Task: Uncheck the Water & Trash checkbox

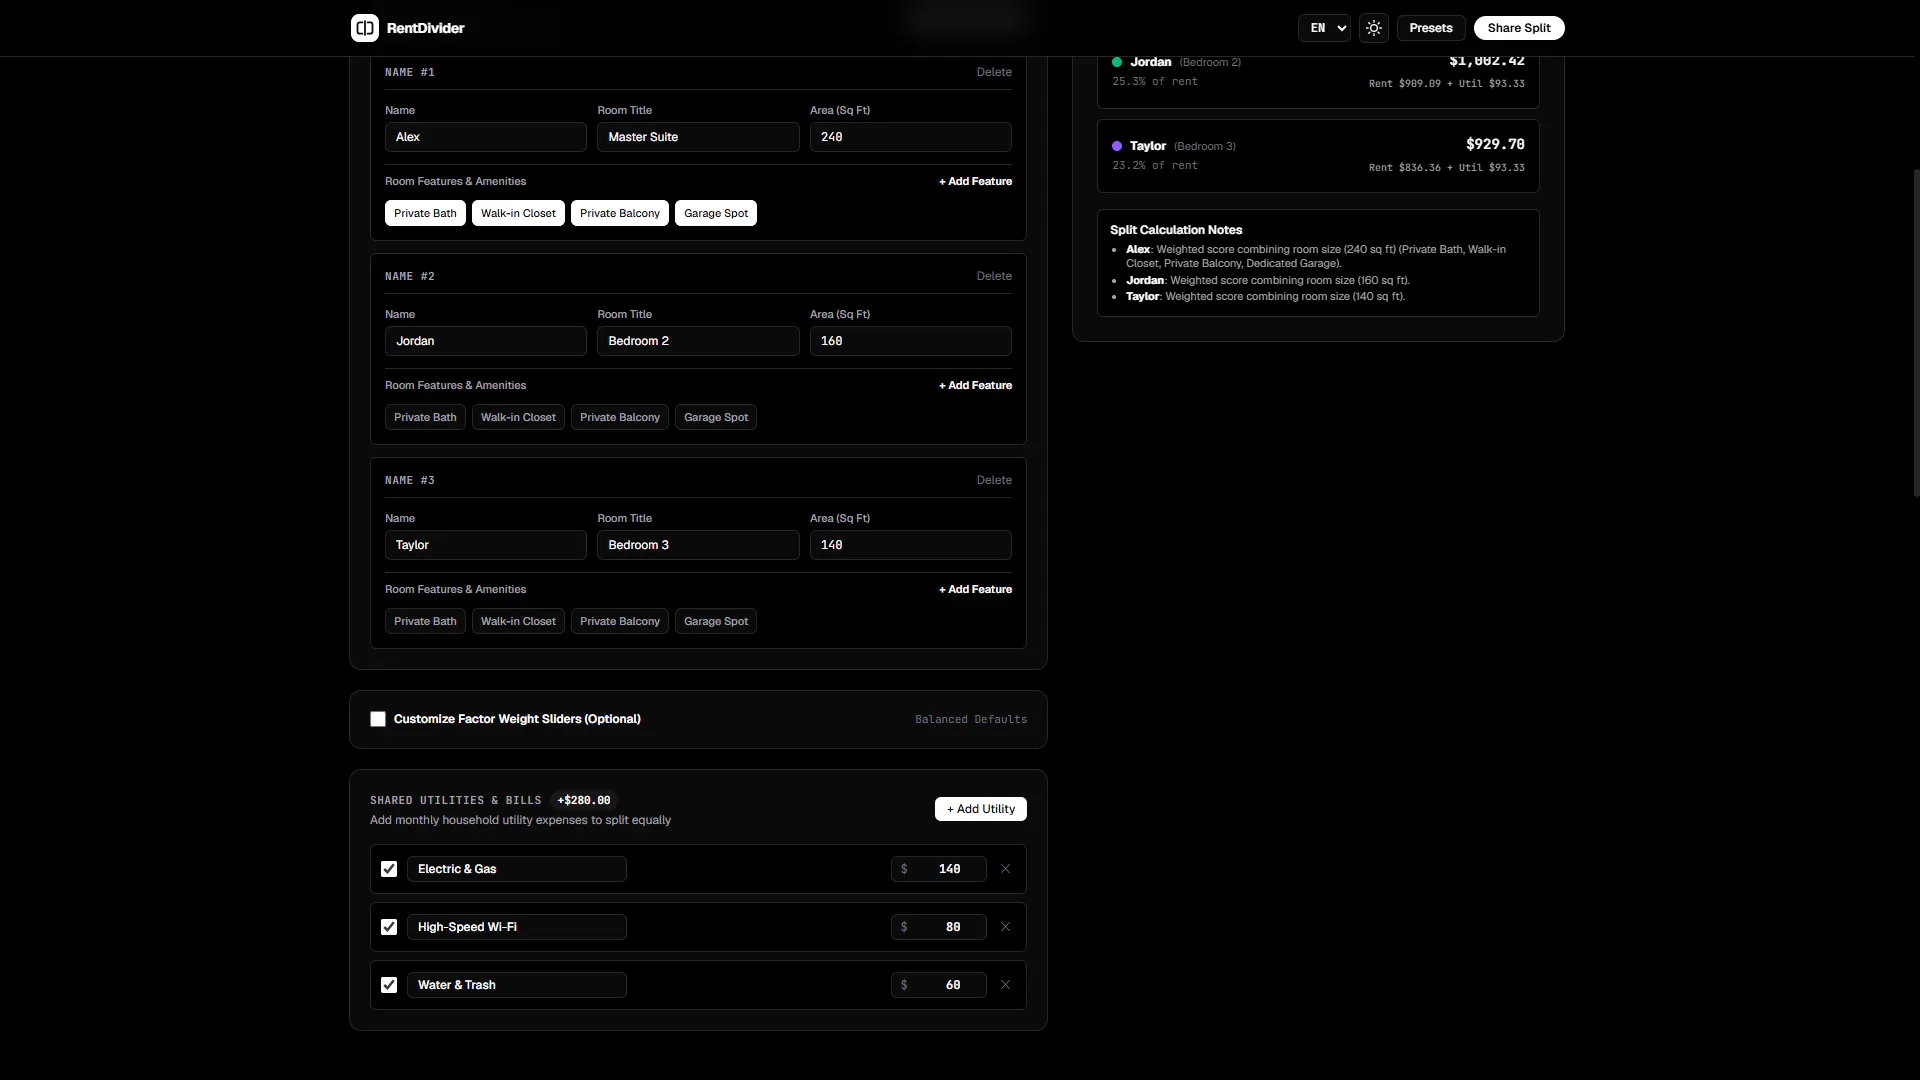Action: (389, 985)
